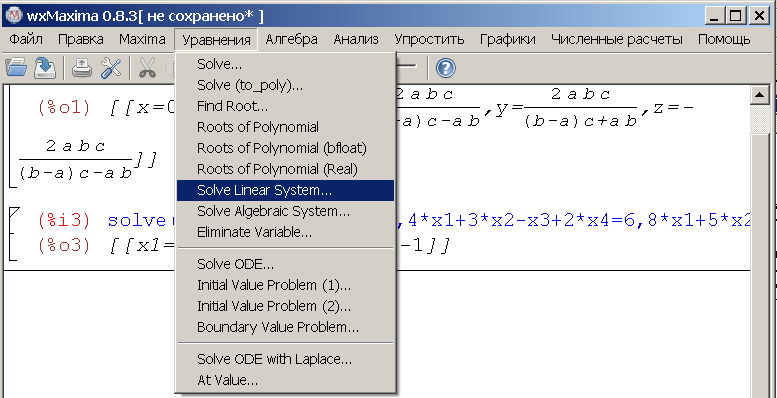This screenshot has height=398, width=777.
Task: Choose Solve (to_poly)... entry
Action: coord(285,85)
